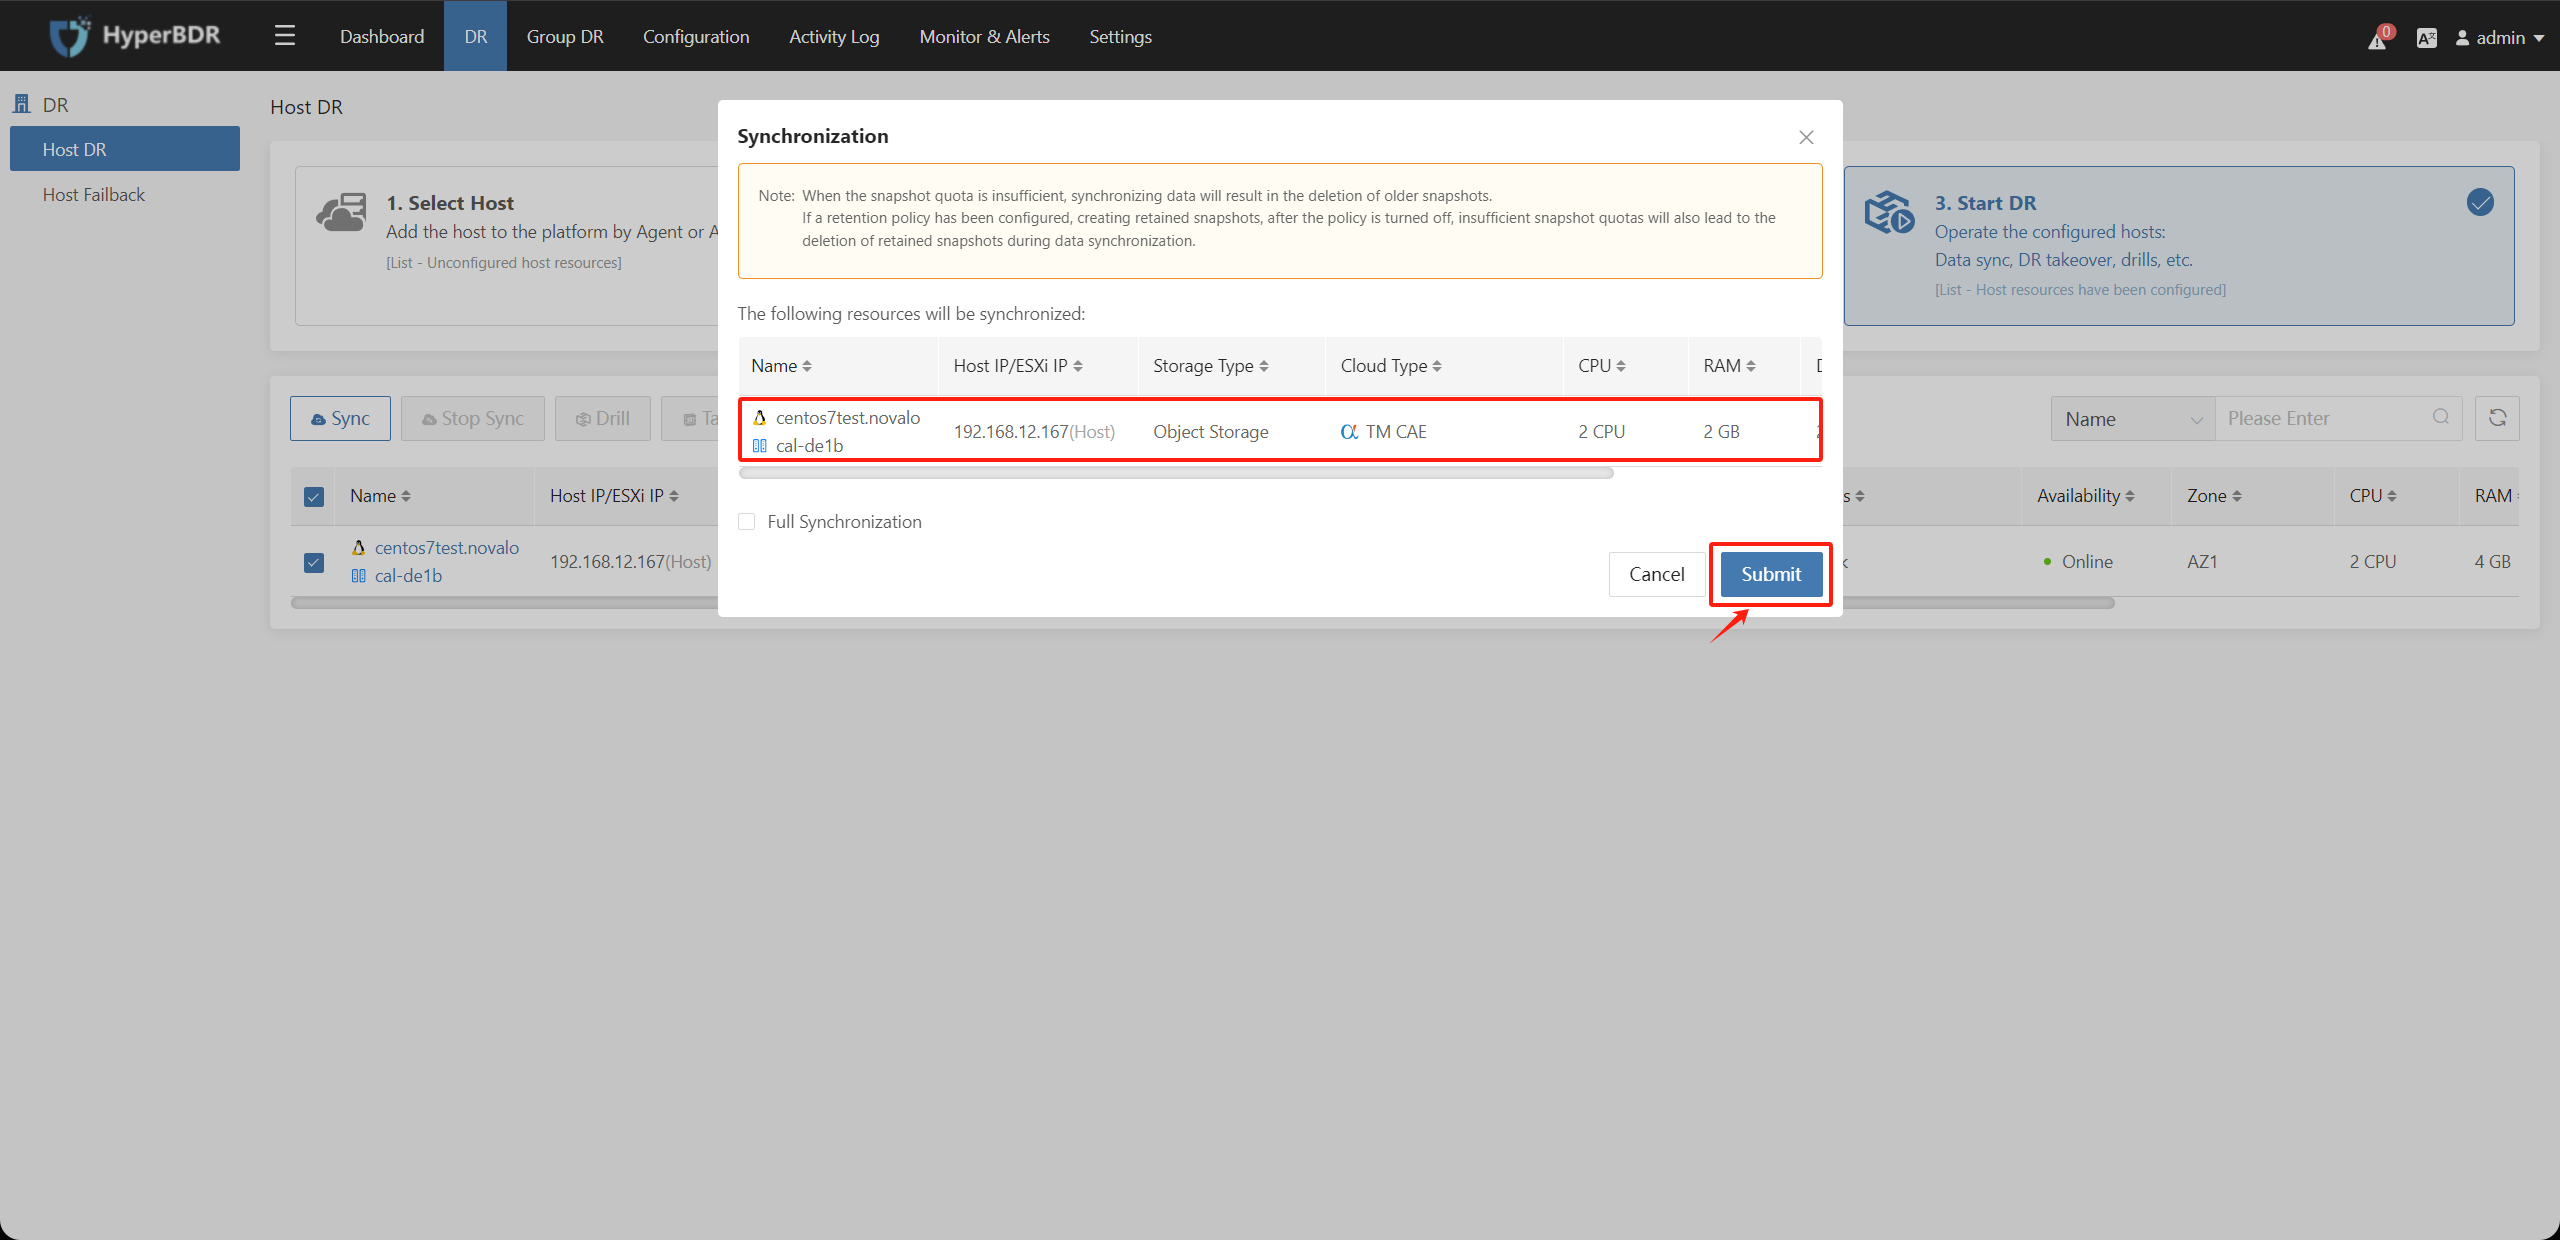
Task: Click the Stop Sync button
Action: [x=473, y=418]
